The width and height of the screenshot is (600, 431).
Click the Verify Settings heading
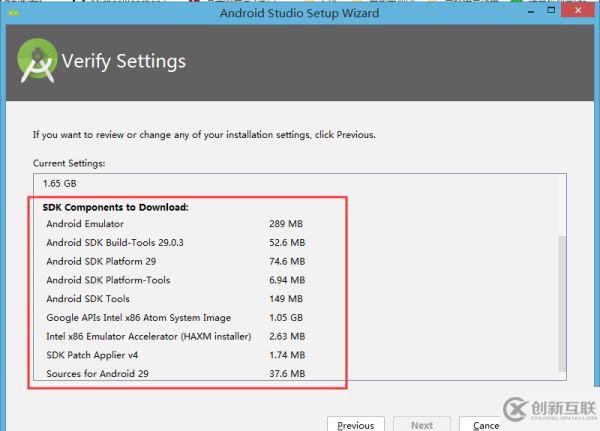coord(124,61)
